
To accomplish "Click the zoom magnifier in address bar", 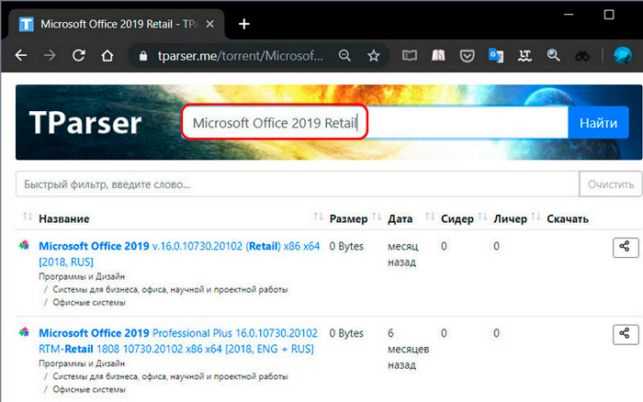I will (344, 55).
